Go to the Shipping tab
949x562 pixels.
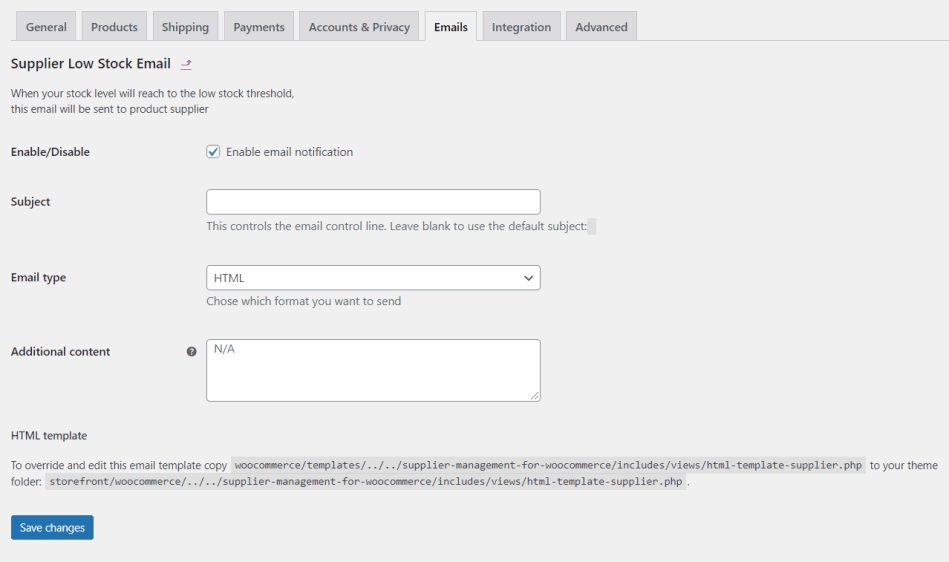coord(185,27)
